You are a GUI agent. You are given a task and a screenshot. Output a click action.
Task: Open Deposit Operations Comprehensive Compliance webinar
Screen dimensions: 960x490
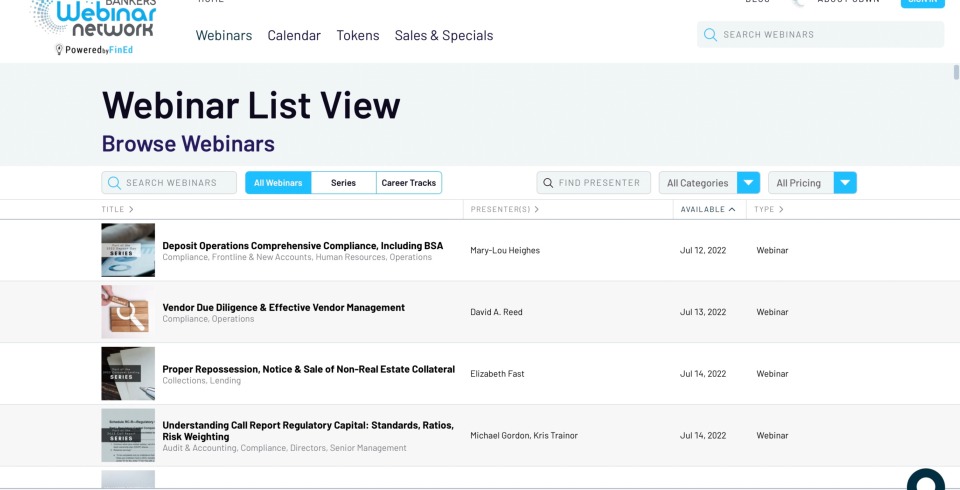[x=302, y=246]
